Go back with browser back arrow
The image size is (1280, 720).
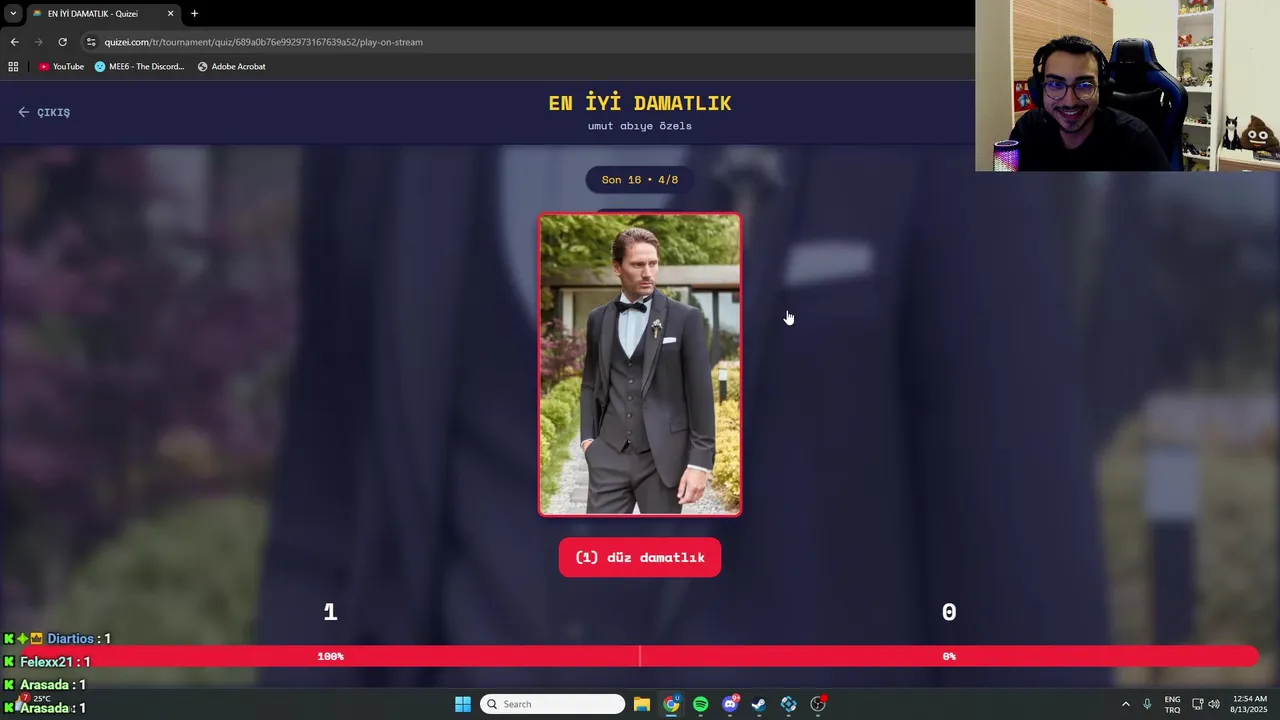[15, 42]
